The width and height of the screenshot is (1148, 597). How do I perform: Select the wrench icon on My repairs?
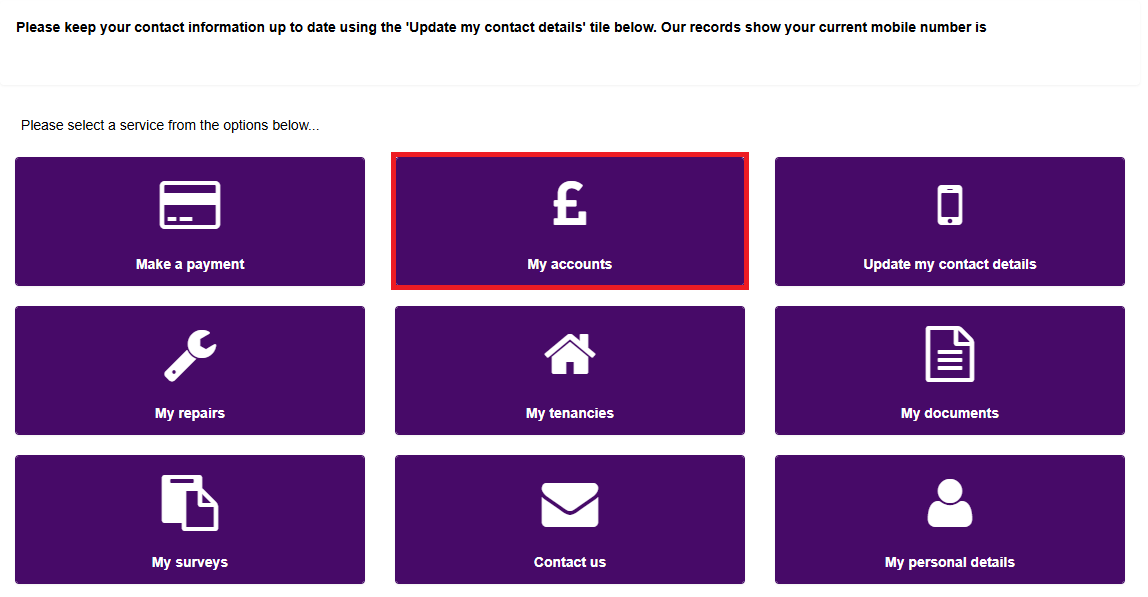(x=190, y=352)
